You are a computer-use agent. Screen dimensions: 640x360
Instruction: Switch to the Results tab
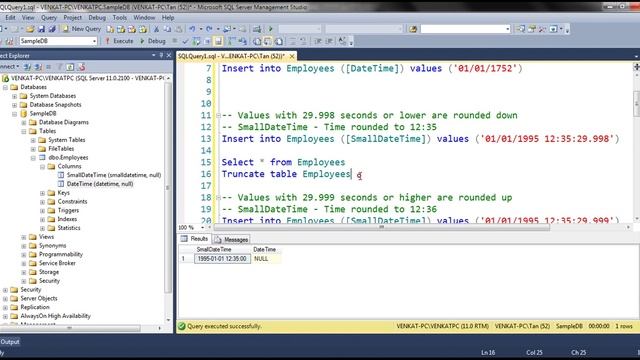(195, 239)
